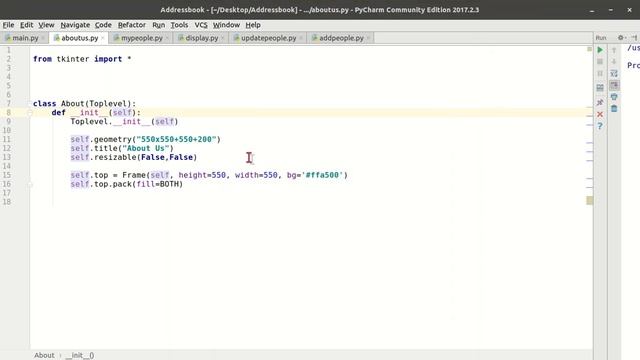Click line number 7 in gutter
The image size is (640, 360).
[x=8, y=104]
